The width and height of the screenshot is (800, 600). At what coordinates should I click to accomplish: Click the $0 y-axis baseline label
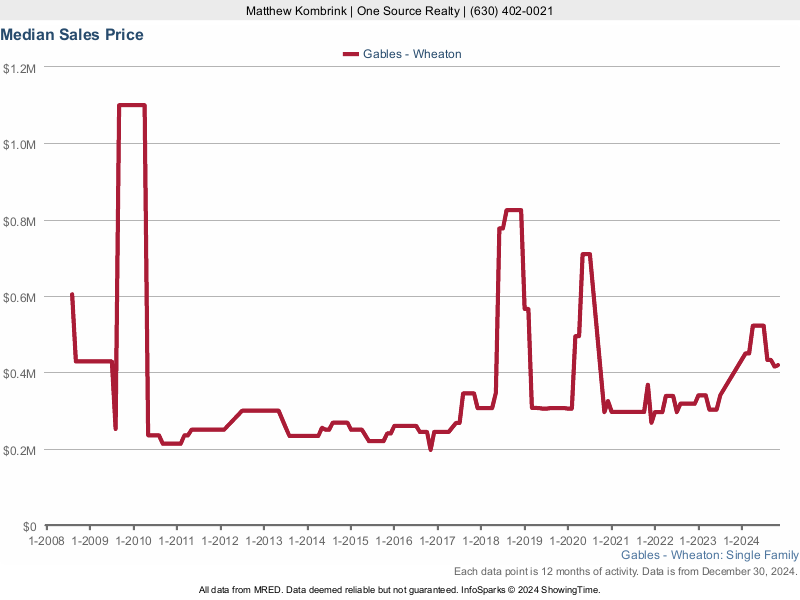click(30, 526)
